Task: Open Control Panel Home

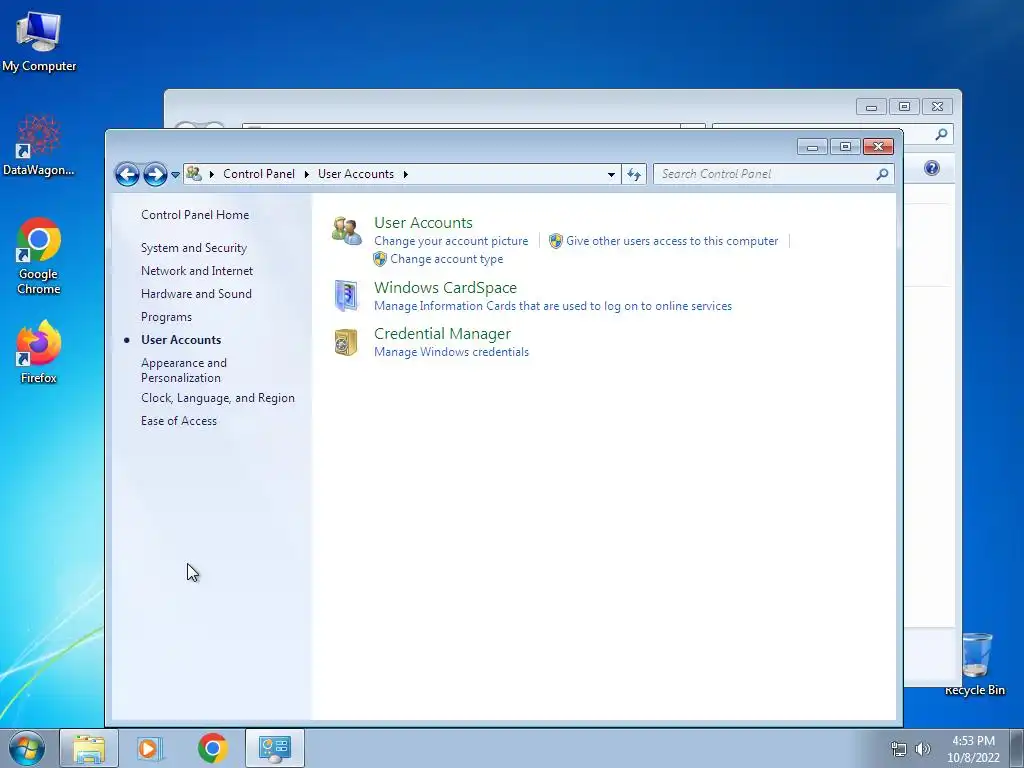Action: (x=195, y=215)
